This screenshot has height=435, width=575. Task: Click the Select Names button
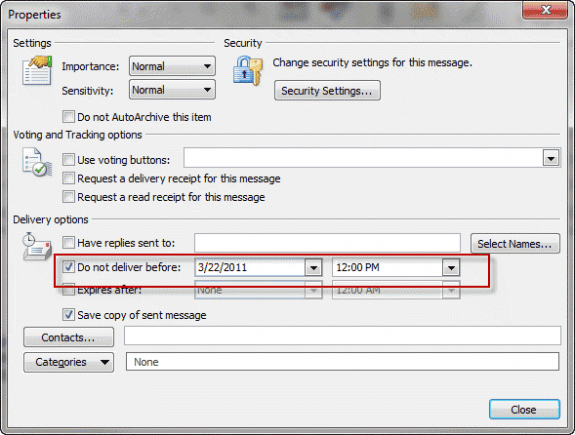coord(515,244)
